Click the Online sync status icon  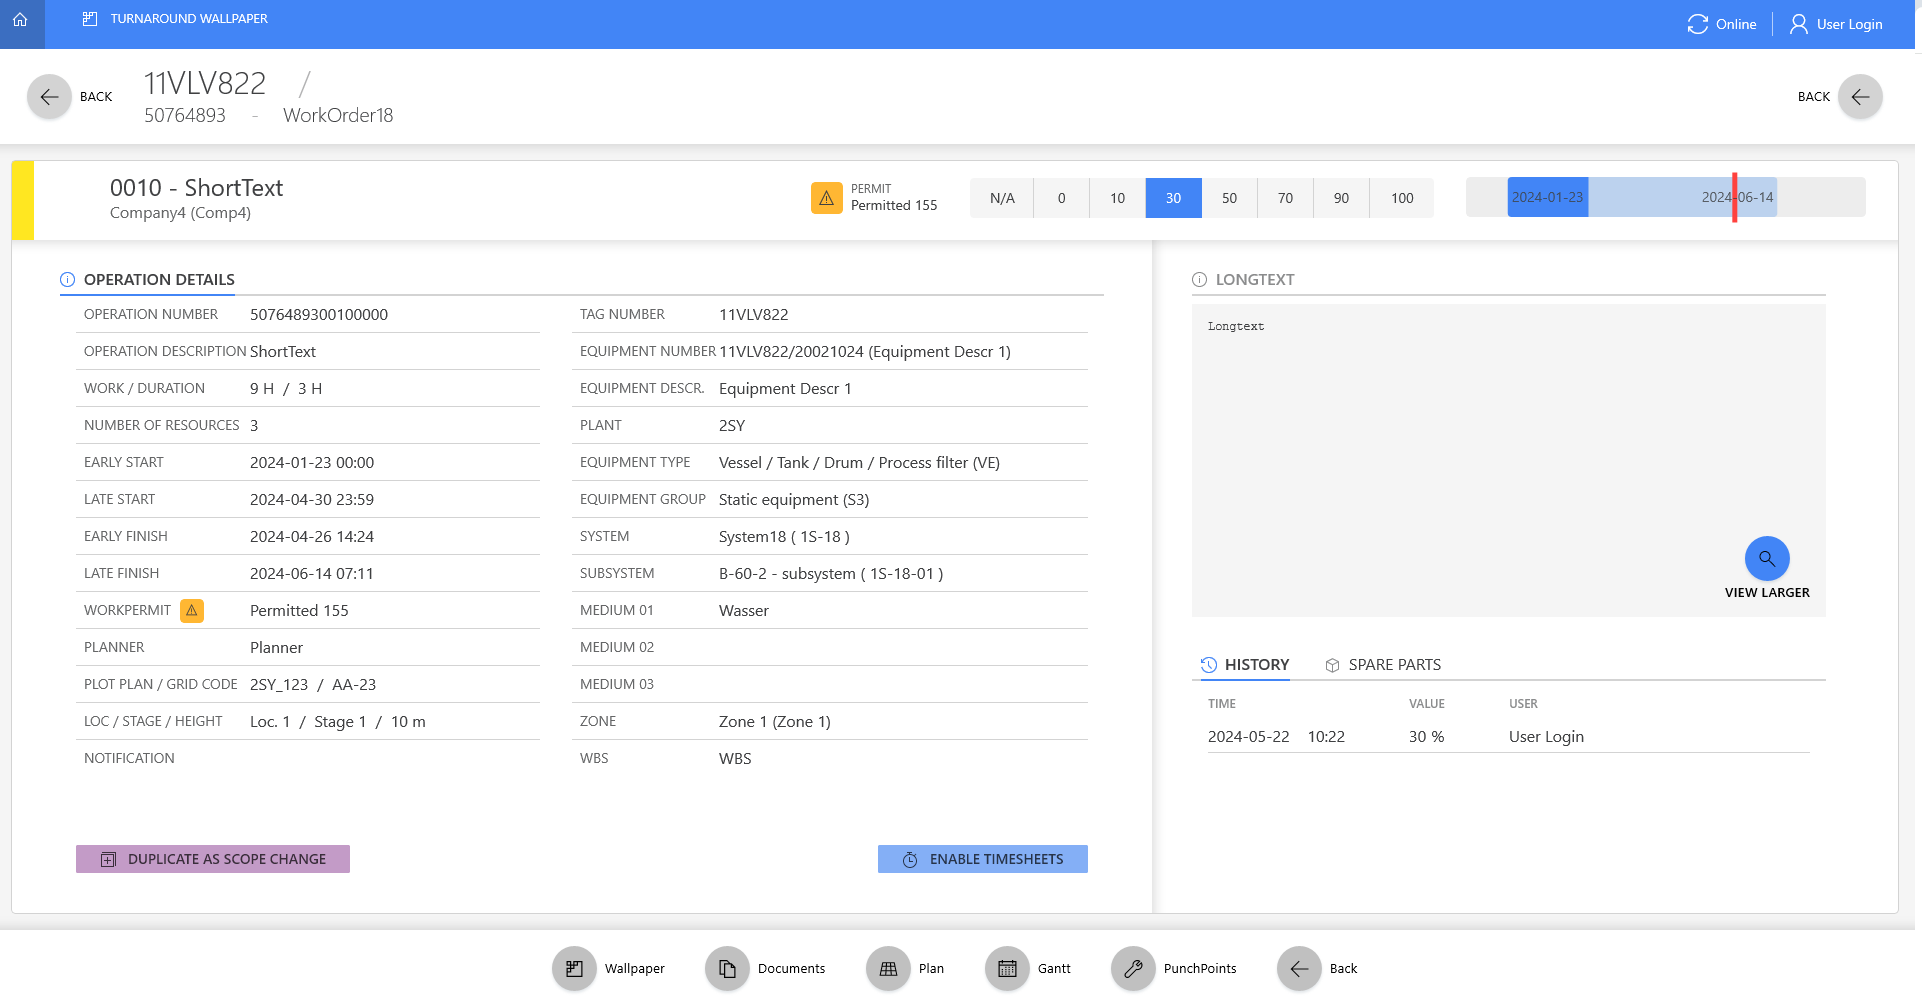(x=1697, y=24)
